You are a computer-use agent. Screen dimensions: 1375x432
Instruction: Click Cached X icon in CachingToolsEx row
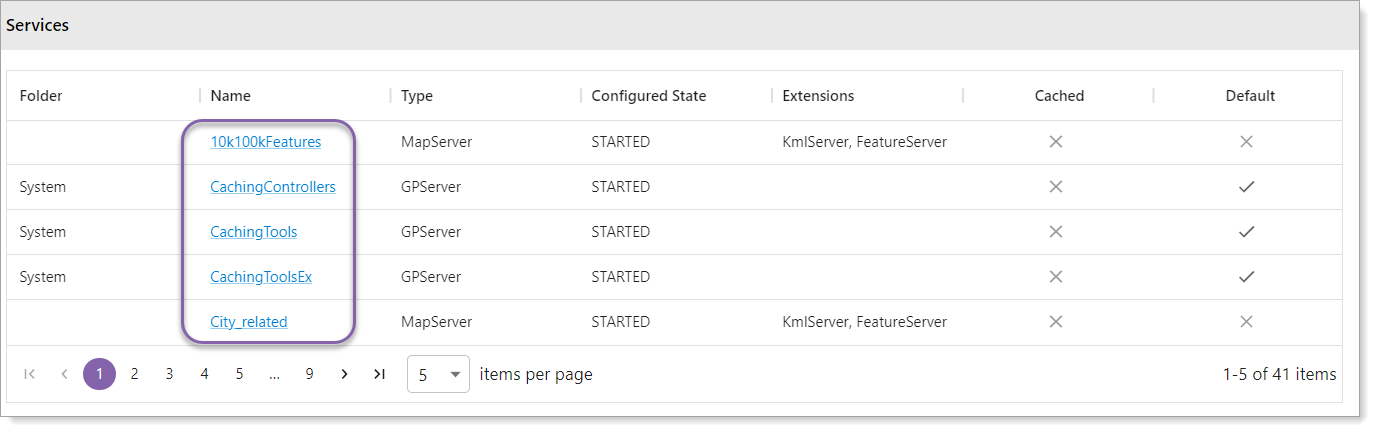tap(1055, 277)
